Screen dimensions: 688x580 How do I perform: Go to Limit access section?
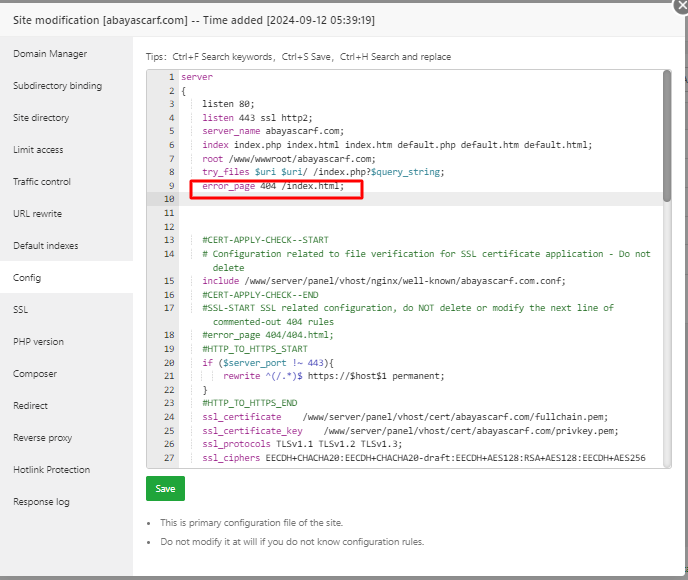pyautogui.click(x=38, y=150)
